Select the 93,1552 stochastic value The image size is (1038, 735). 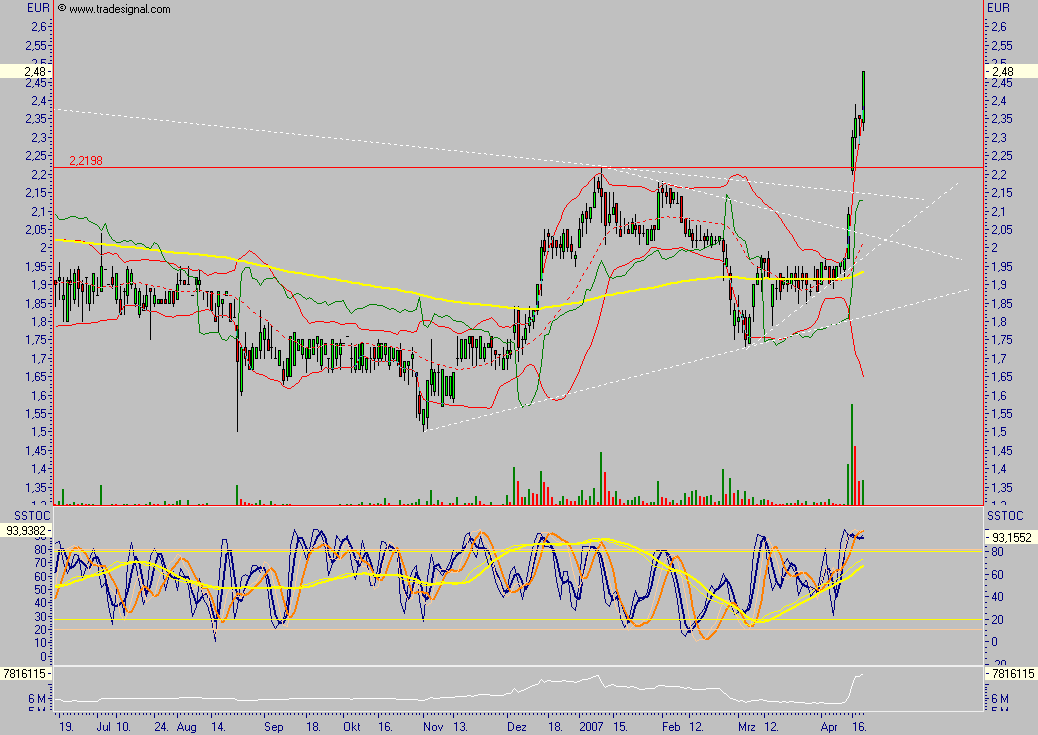point(1012,538)
